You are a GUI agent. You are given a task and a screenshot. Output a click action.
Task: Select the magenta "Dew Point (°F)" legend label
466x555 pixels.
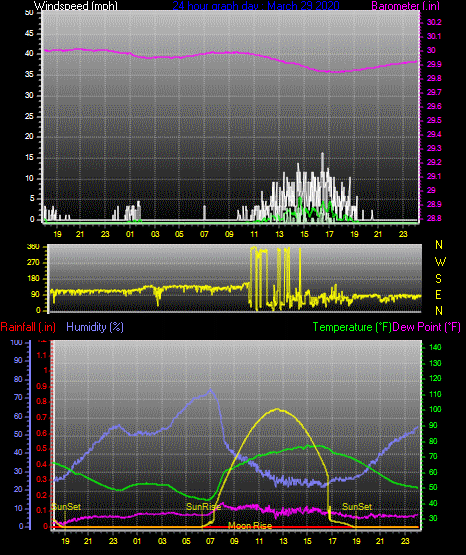point(427,327)
